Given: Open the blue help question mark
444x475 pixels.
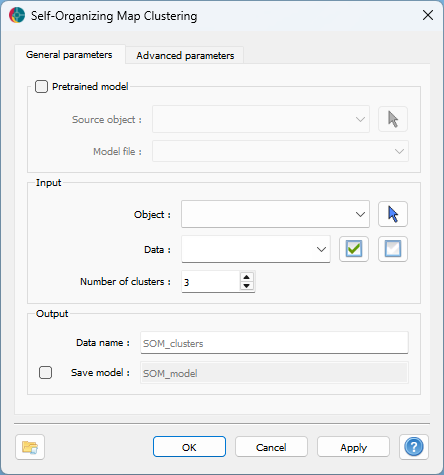Looking at the screenshot, I should (414, 447).
